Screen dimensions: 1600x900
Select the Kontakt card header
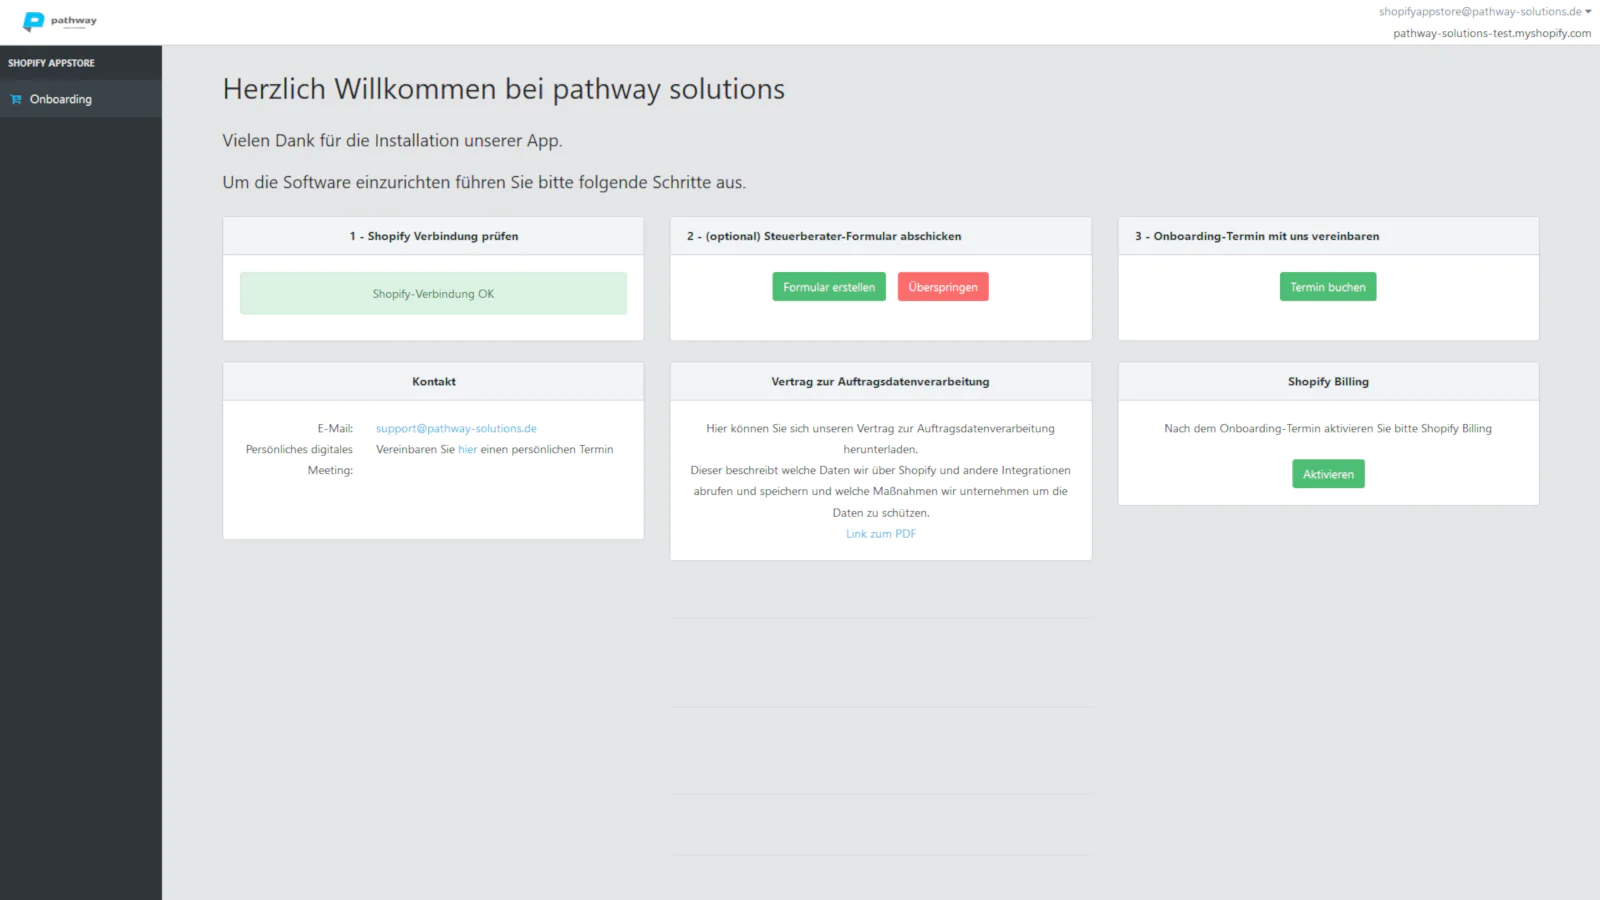pyautogui.click(x=433, y=382)
